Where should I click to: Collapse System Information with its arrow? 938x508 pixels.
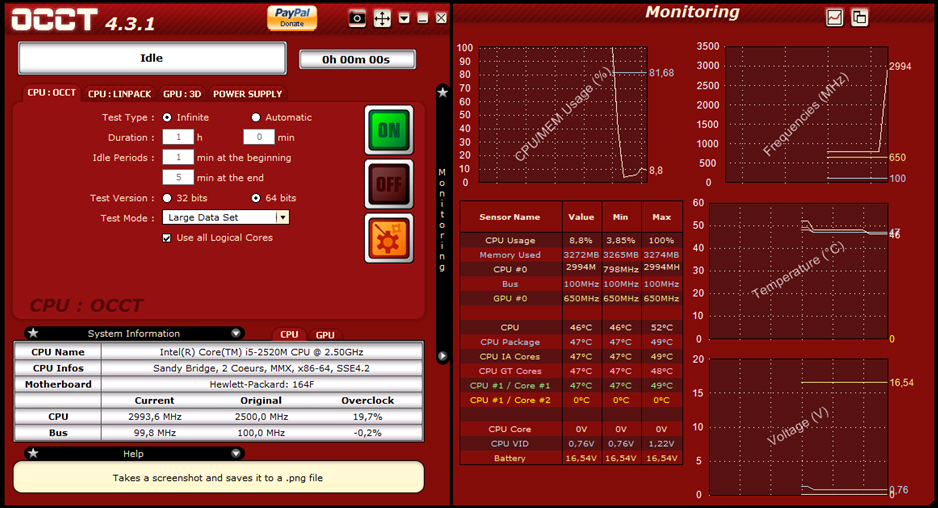[236, 333]
